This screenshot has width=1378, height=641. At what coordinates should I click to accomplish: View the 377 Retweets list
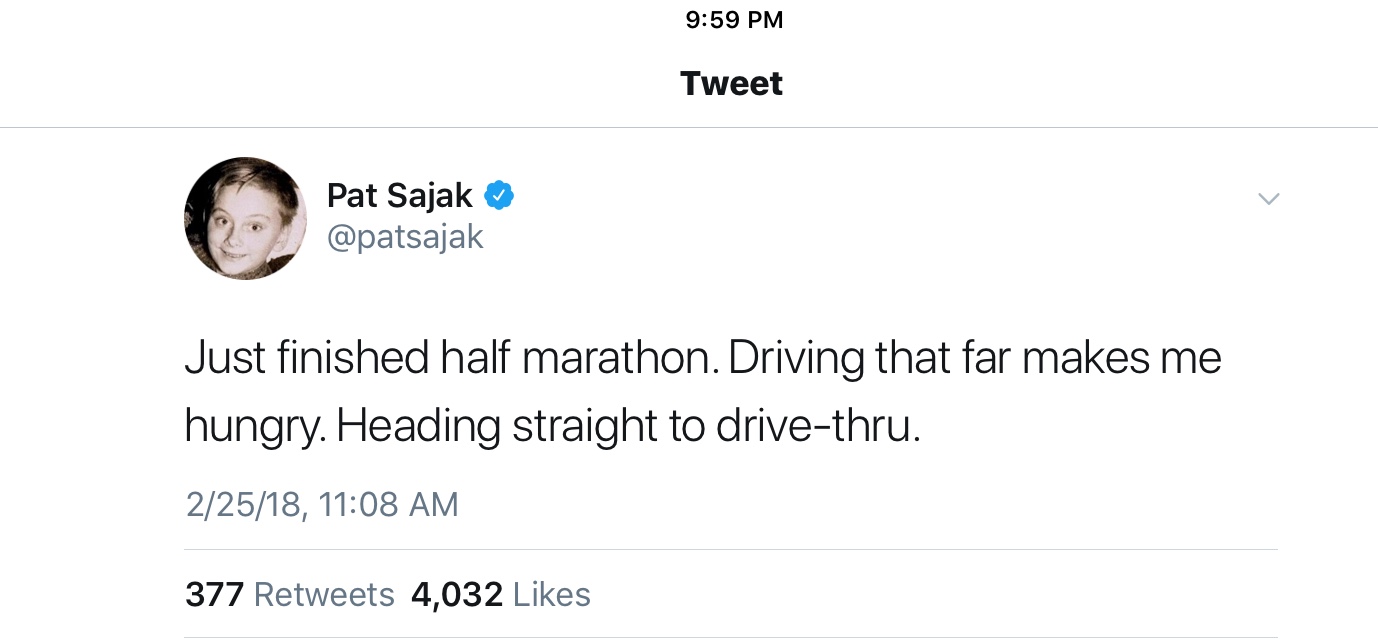pos(289,595)
